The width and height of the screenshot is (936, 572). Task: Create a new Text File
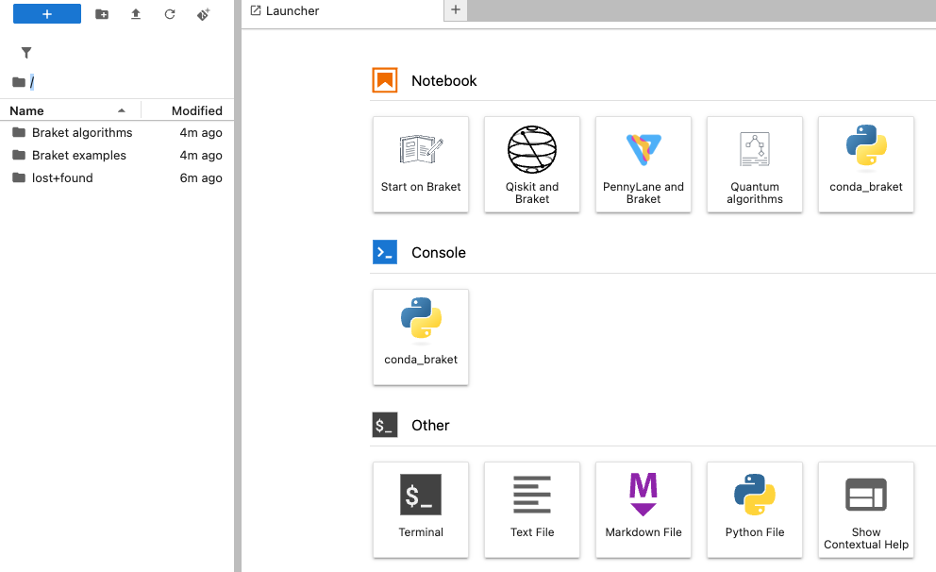(x=532, y=509)
